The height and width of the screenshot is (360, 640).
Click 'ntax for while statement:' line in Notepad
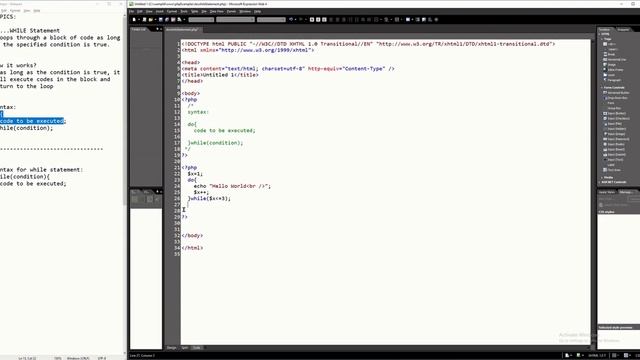(x=41, y=169)
